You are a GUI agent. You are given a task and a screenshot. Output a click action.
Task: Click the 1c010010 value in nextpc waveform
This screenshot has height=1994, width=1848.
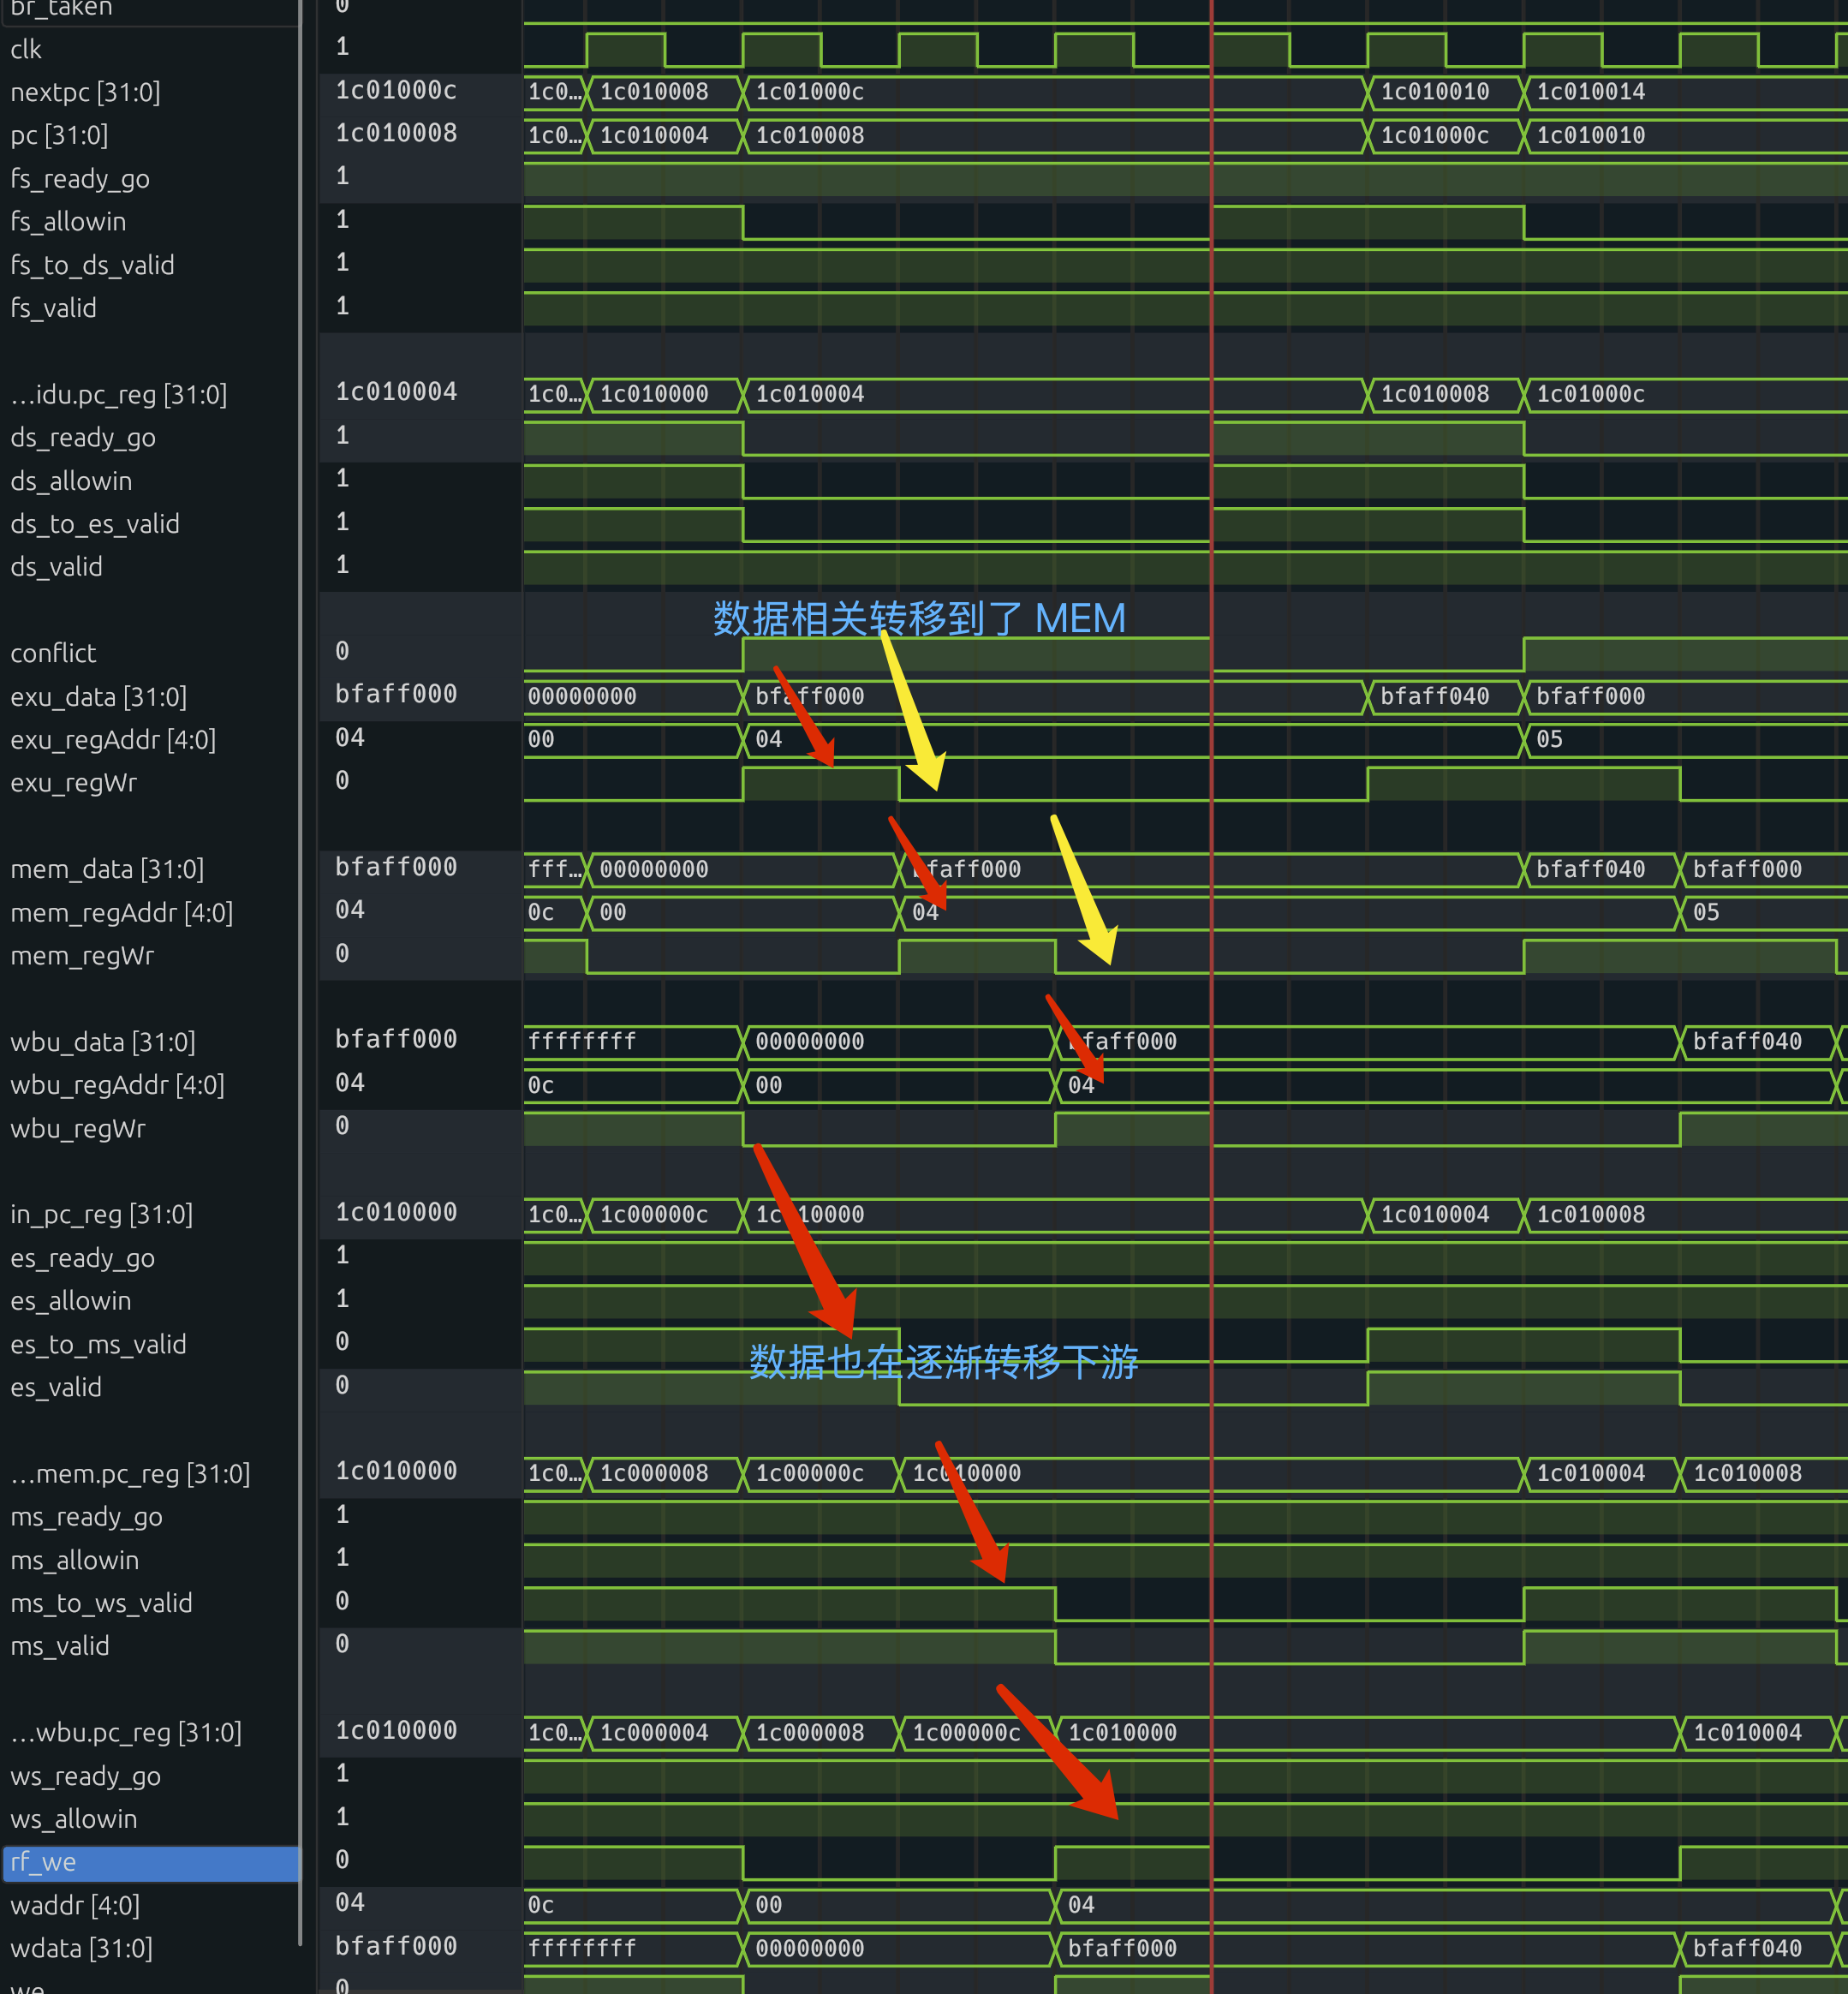click(x=1434, y=92)
